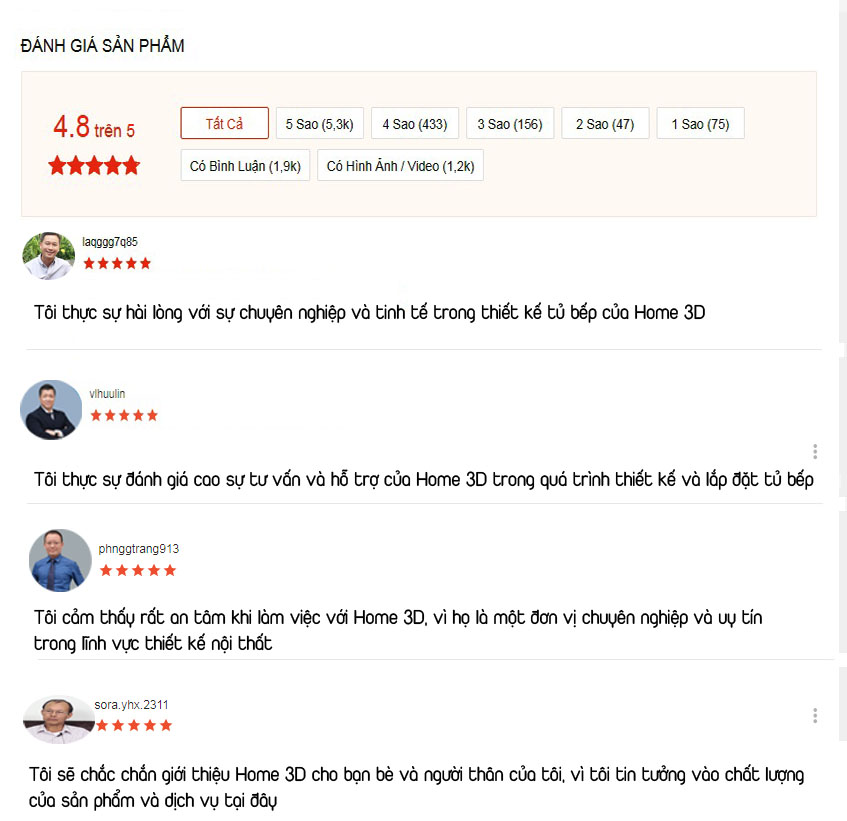Click the star rating under laqggg7q85
The width and height of the screenshot is (847, 821).
(117, 263)
